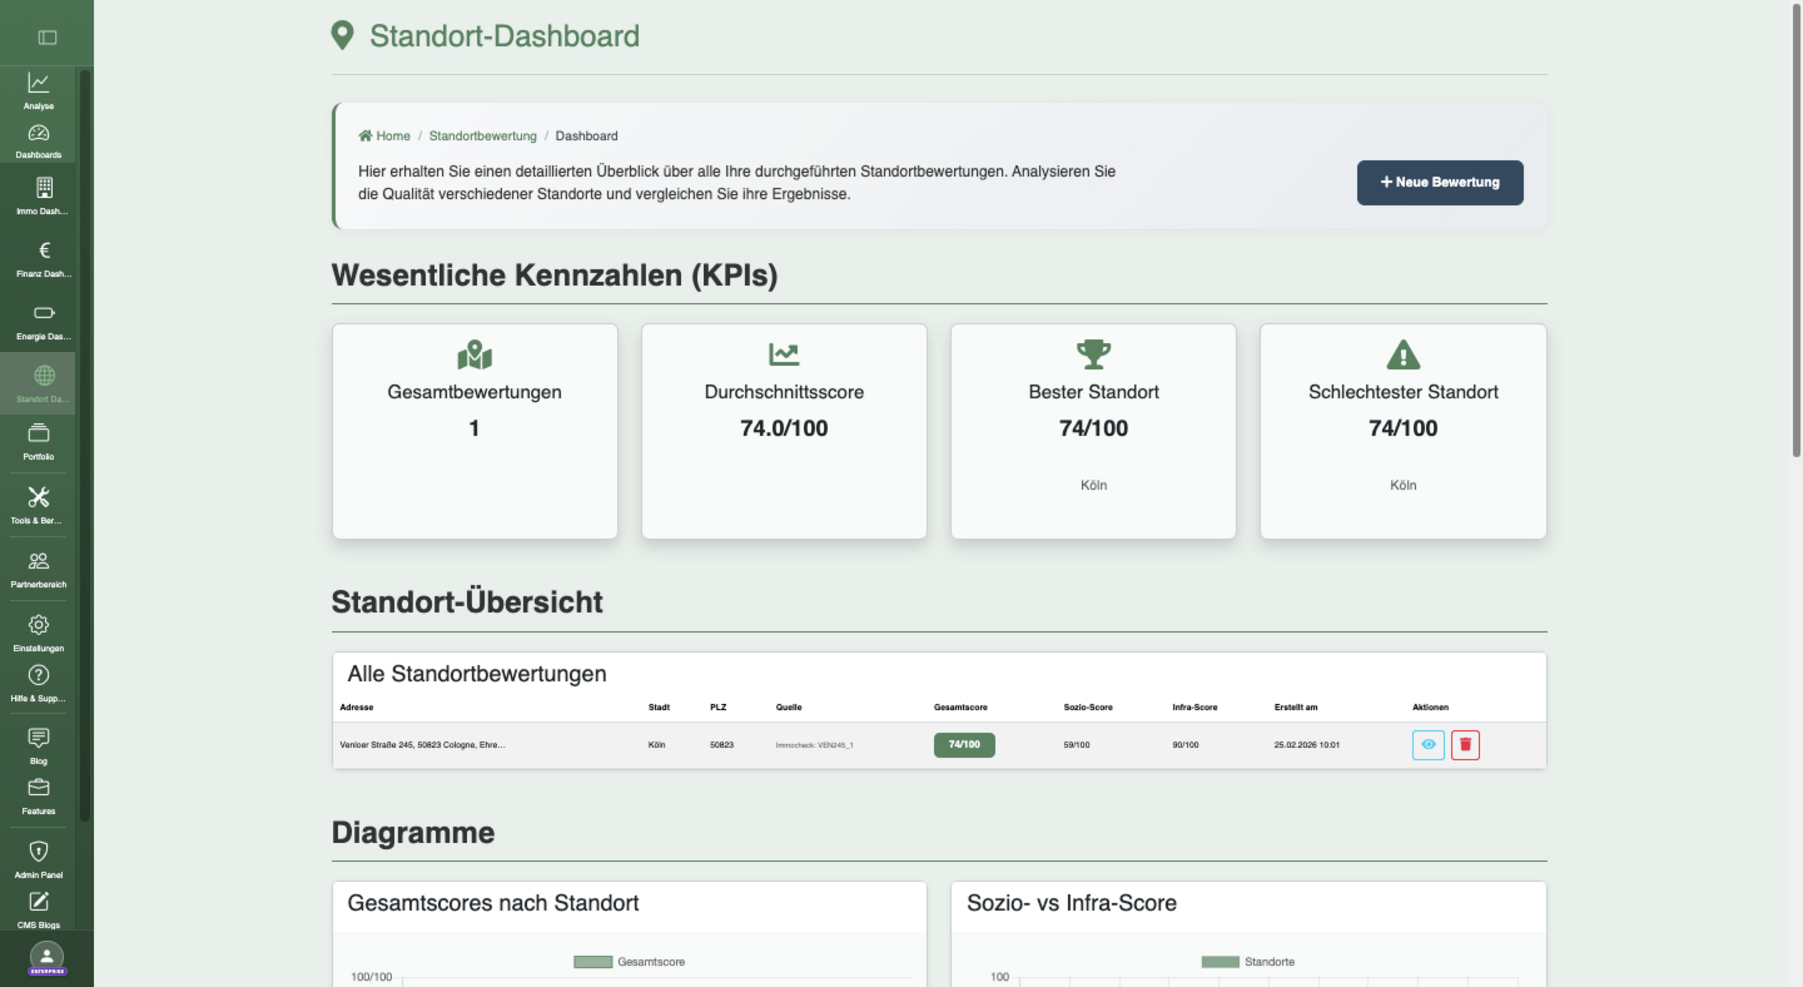The width and height of the screenshot is (1803, 987).
Task: Click the Immocheck: VEN245_1 source cell
Action: coord(814,745)
